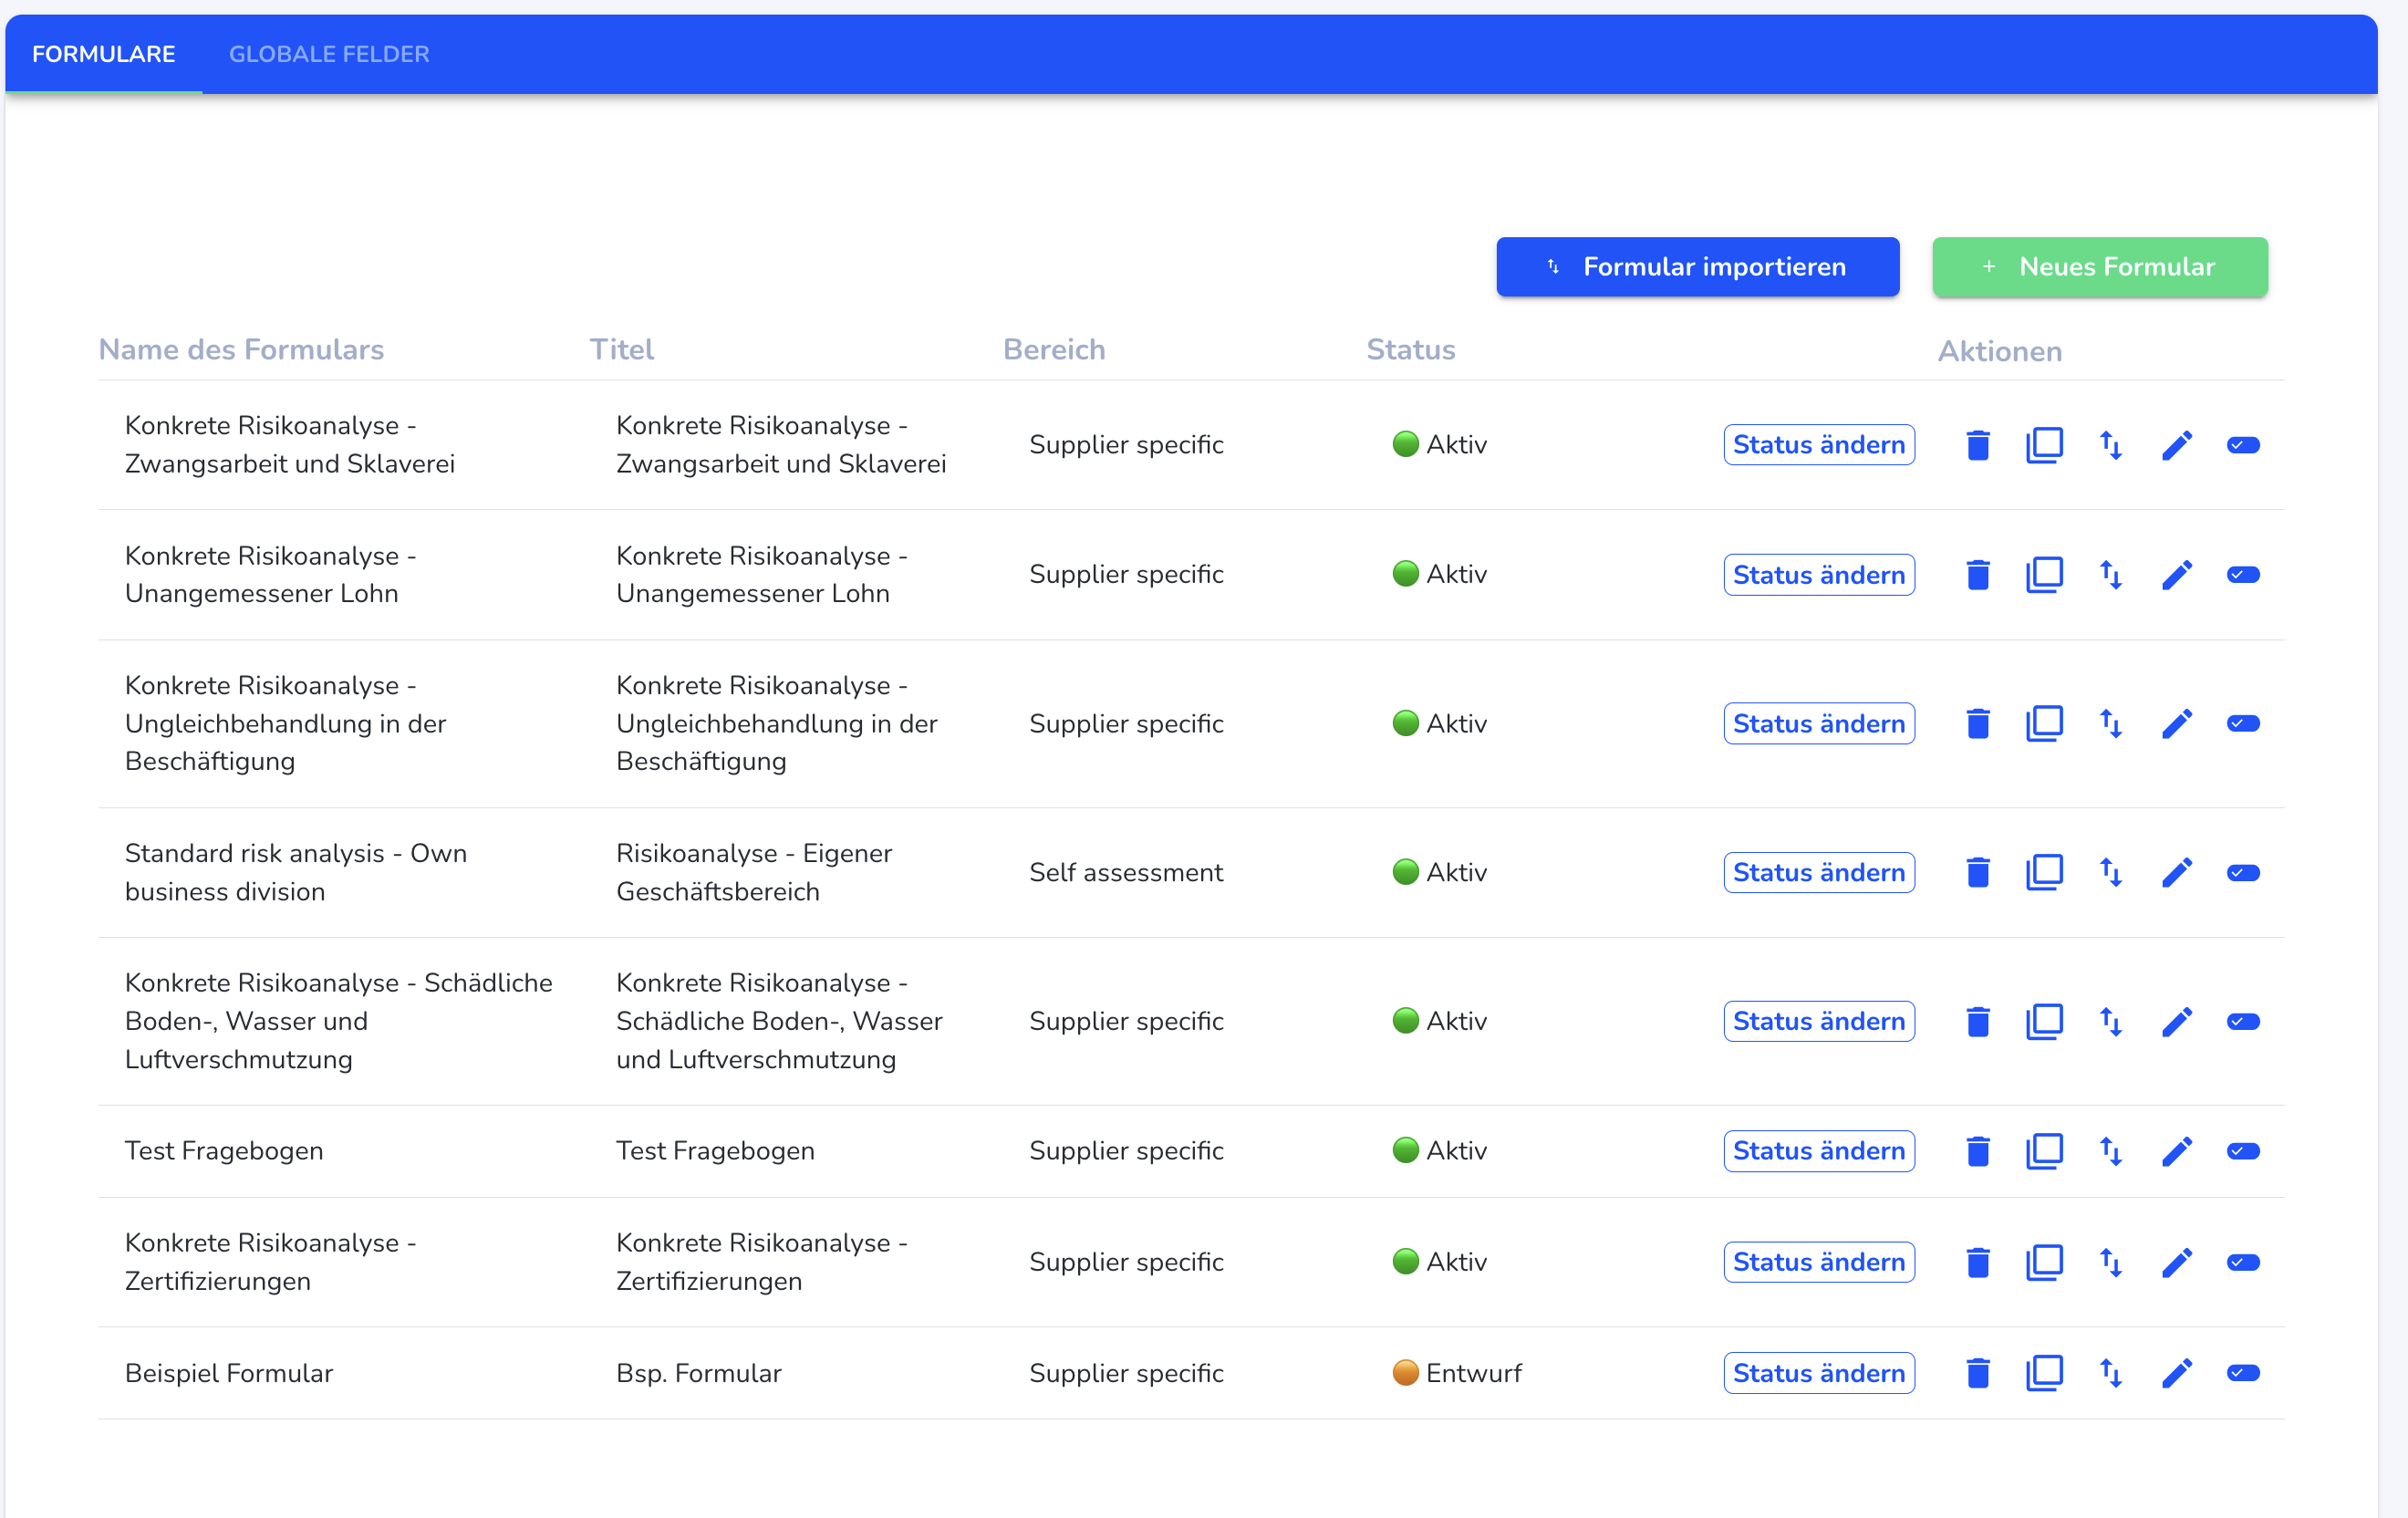Toggle checkmark pill in Zwangsarbeit und Sklaverei row
This screenshot has width=2408, height=1518.
[2243, 445]
